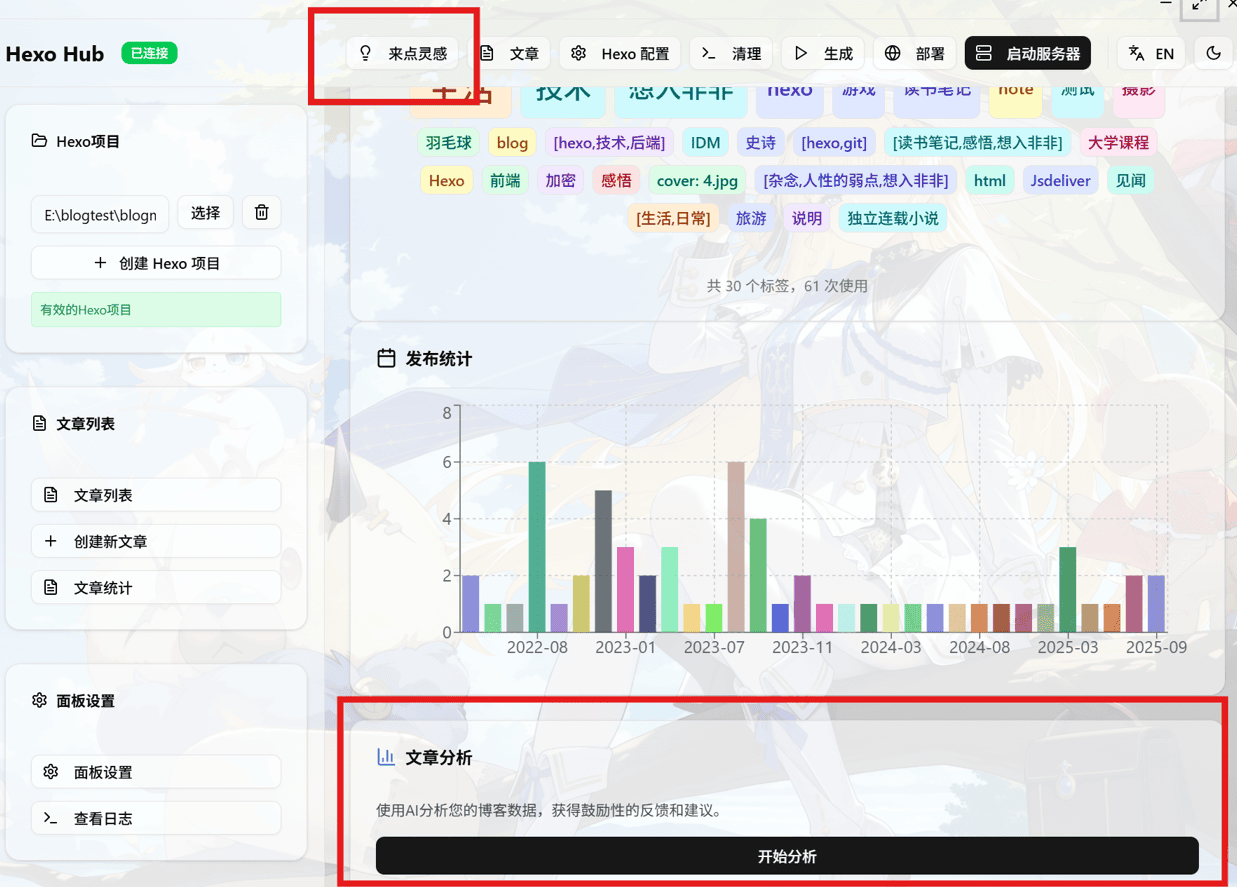Viewport: 1237px width, 887px height.
Task: Click the 来点灵感 lightbulb button
Action: (403, 54)
